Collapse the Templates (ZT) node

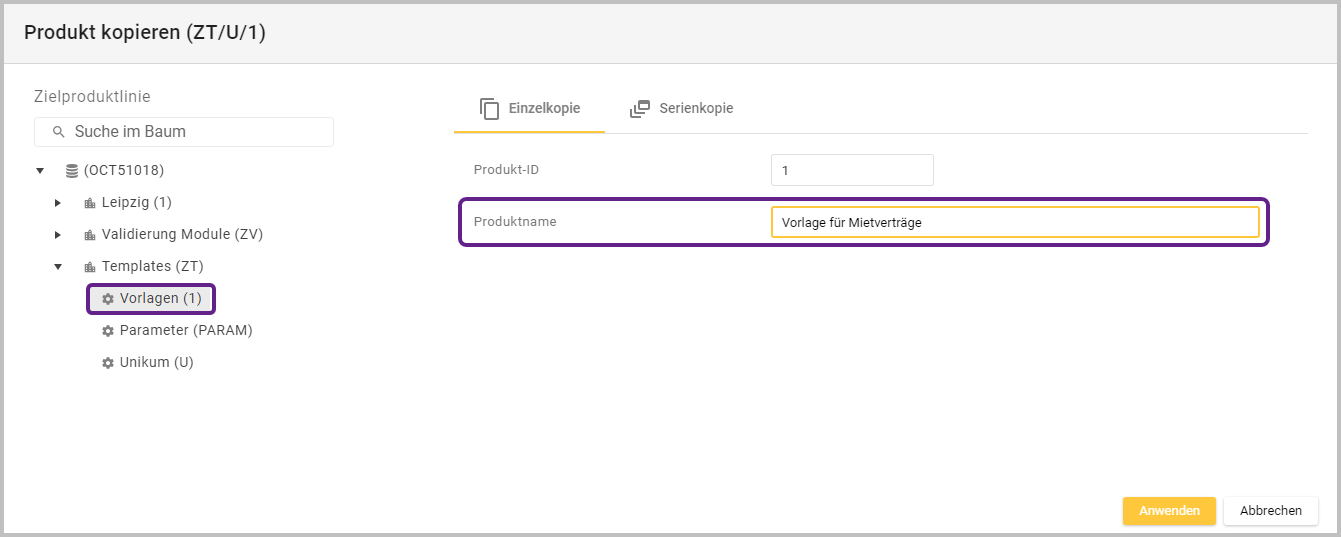click(58, 267)
